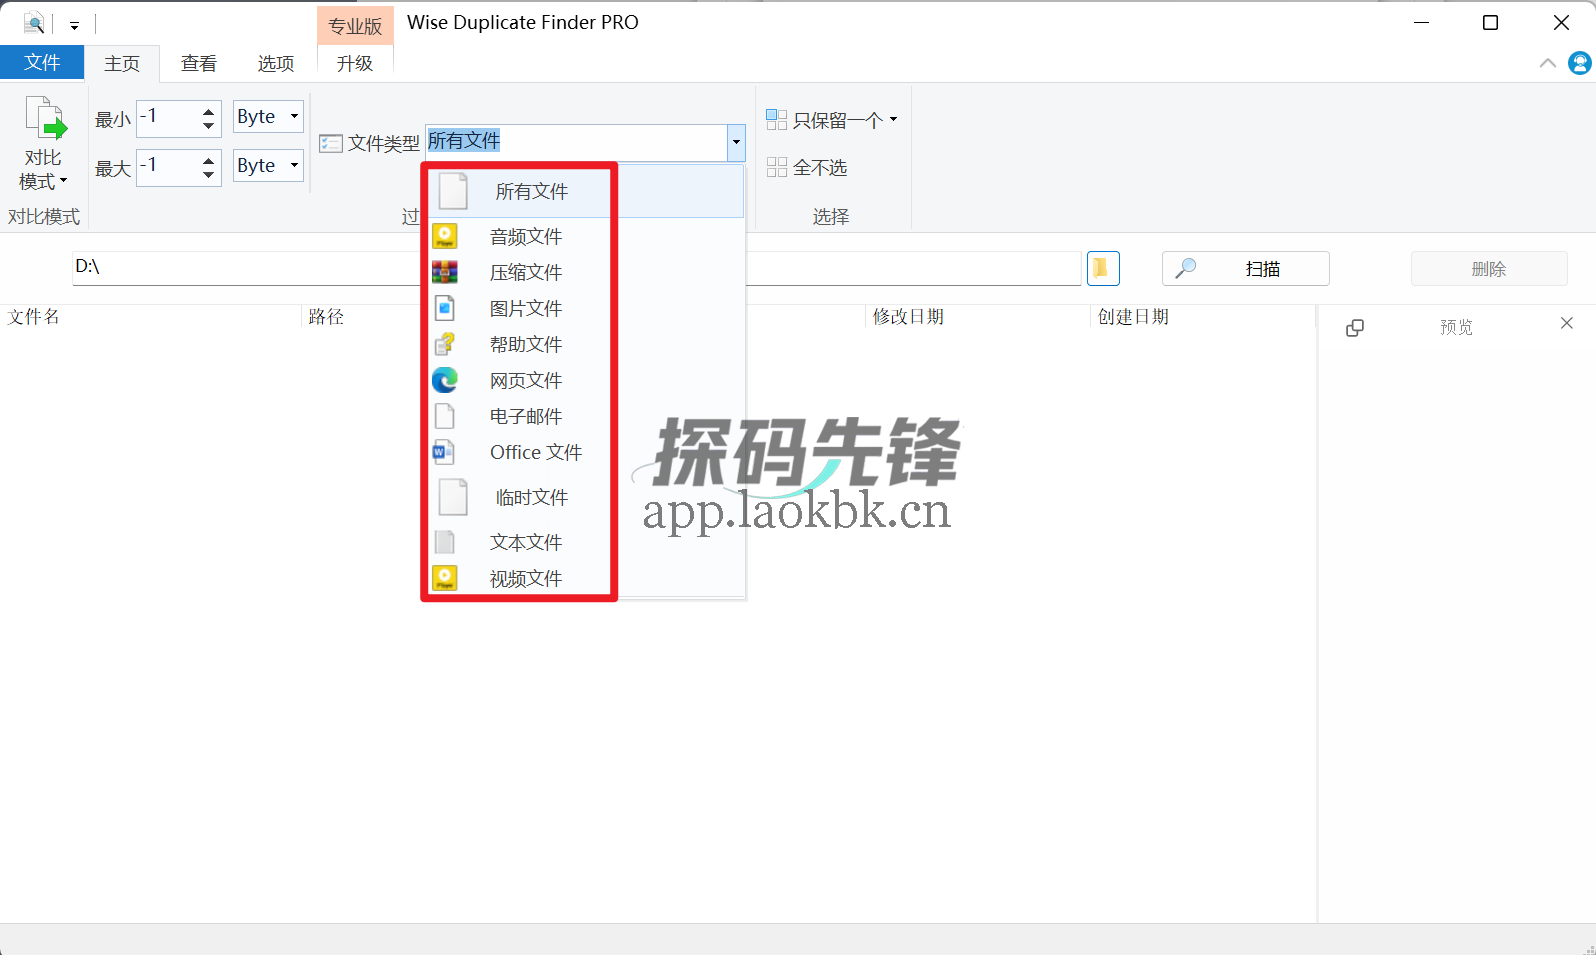
Task: Switch to the 查看 ribbon tab
Action: (199, 63)
